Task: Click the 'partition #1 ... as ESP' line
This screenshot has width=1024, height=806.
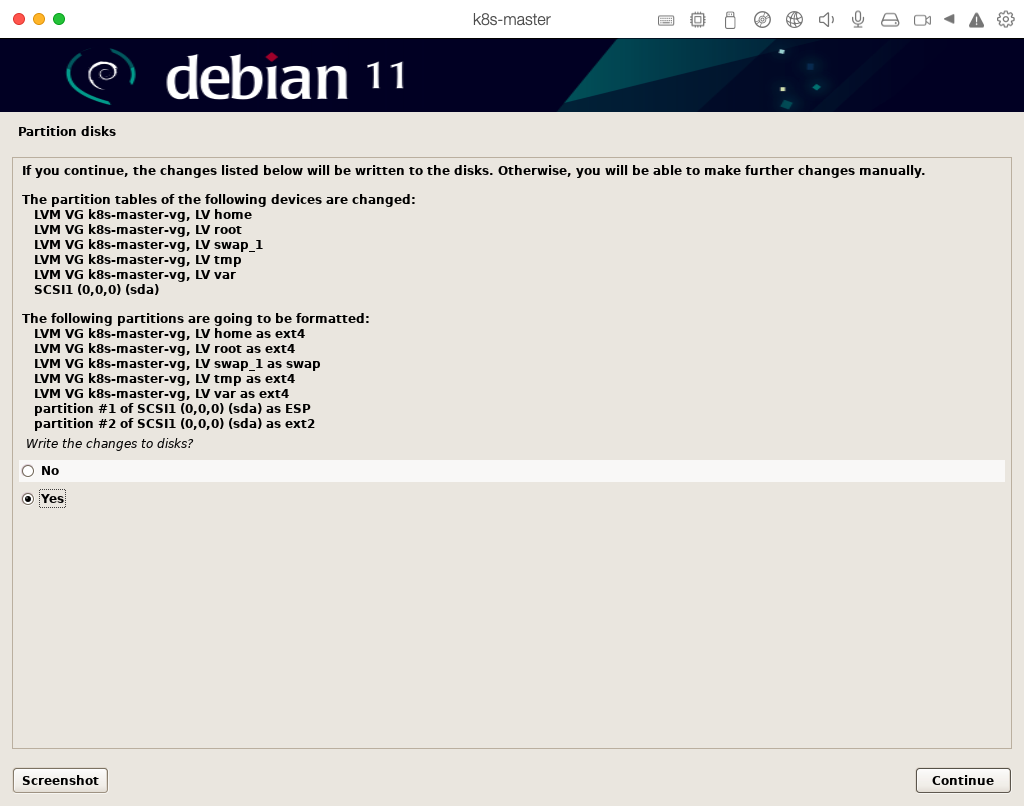Action: click(172, 409)
